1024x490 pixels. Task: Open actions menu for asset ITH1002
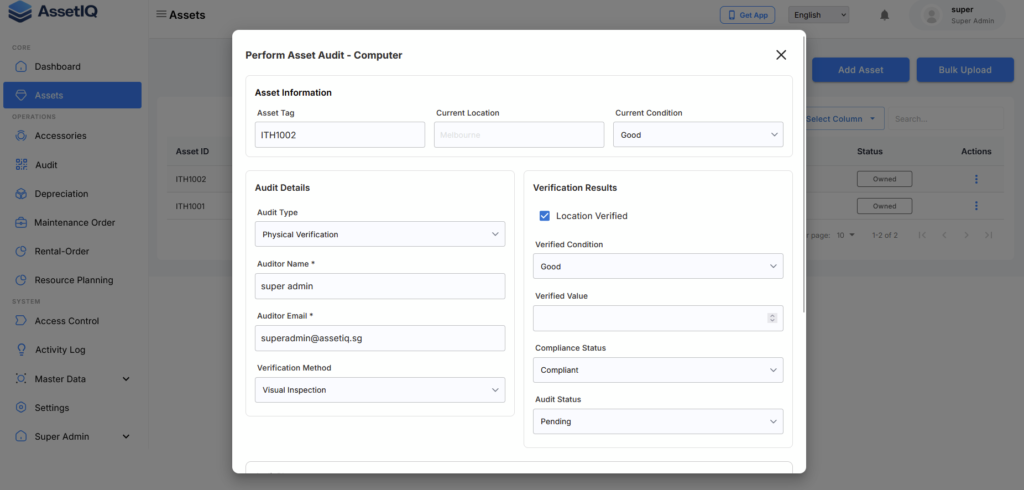coord(976,179)
